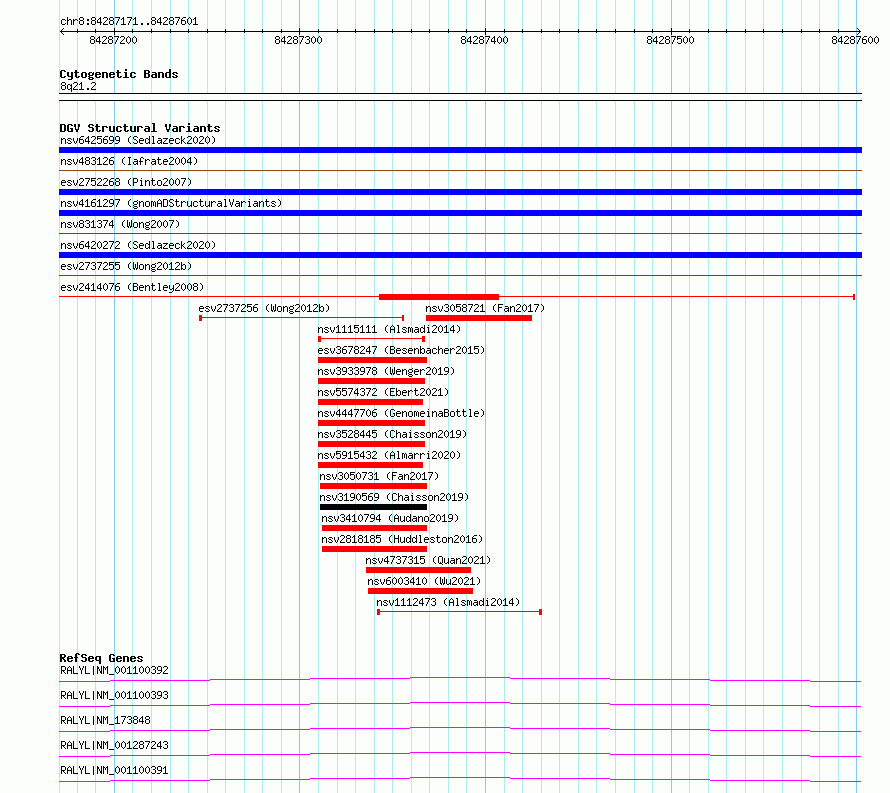Click the red bar under nsv4737315 (Quan2021)
Screen dimensions: 890x793
[418, 570]
